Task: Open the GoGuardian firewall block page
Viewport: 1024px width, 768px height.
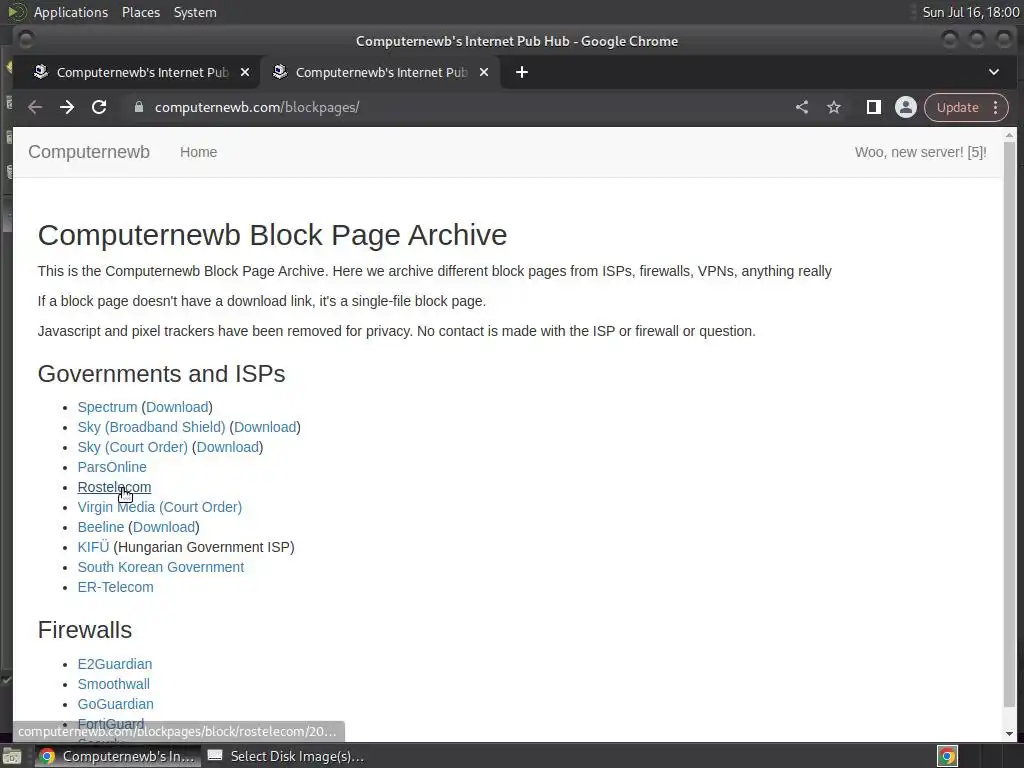Action: point(116,704)
